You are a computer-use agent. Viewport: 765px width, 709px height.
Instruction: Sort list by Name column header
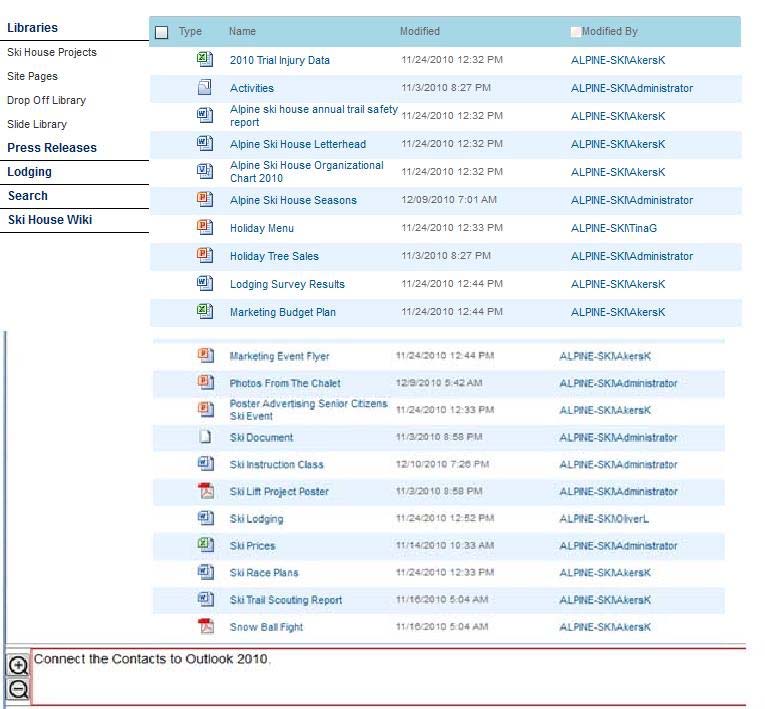point(242,32)
